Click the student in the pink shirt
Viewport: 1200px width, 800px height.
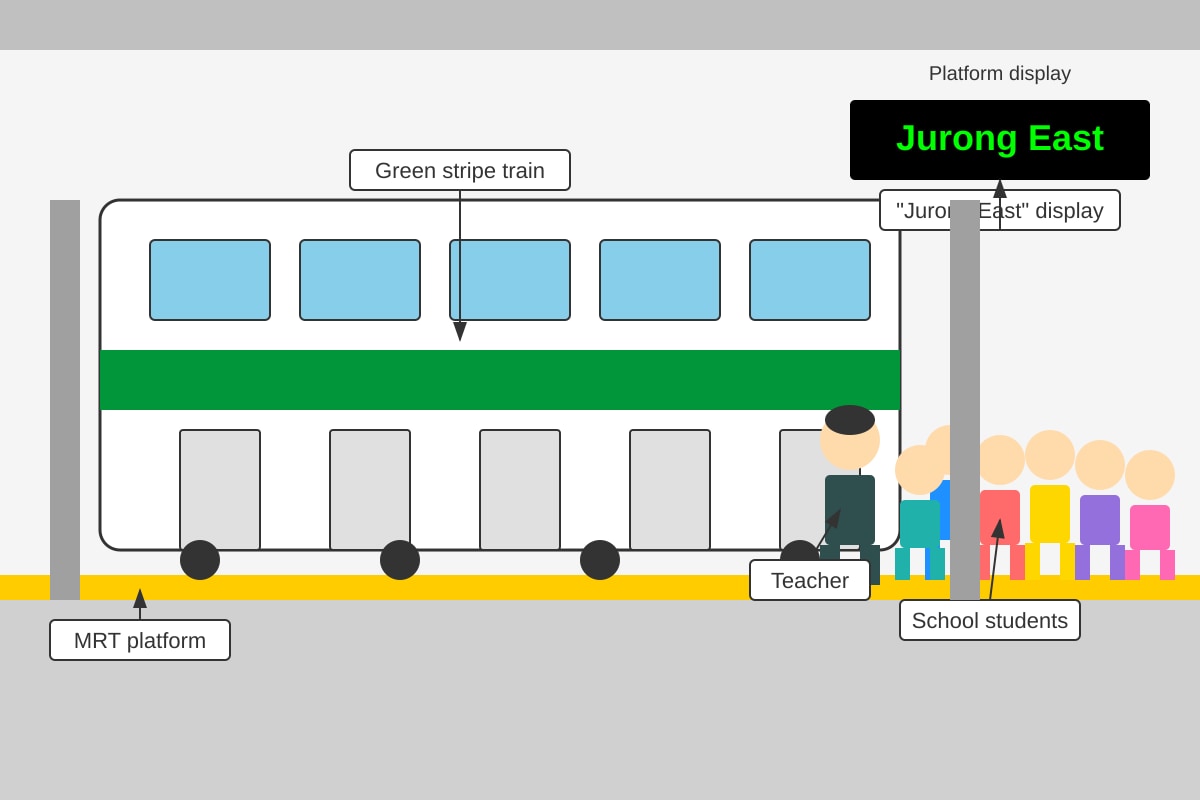pyautogui.click(x=1150, y=515)
